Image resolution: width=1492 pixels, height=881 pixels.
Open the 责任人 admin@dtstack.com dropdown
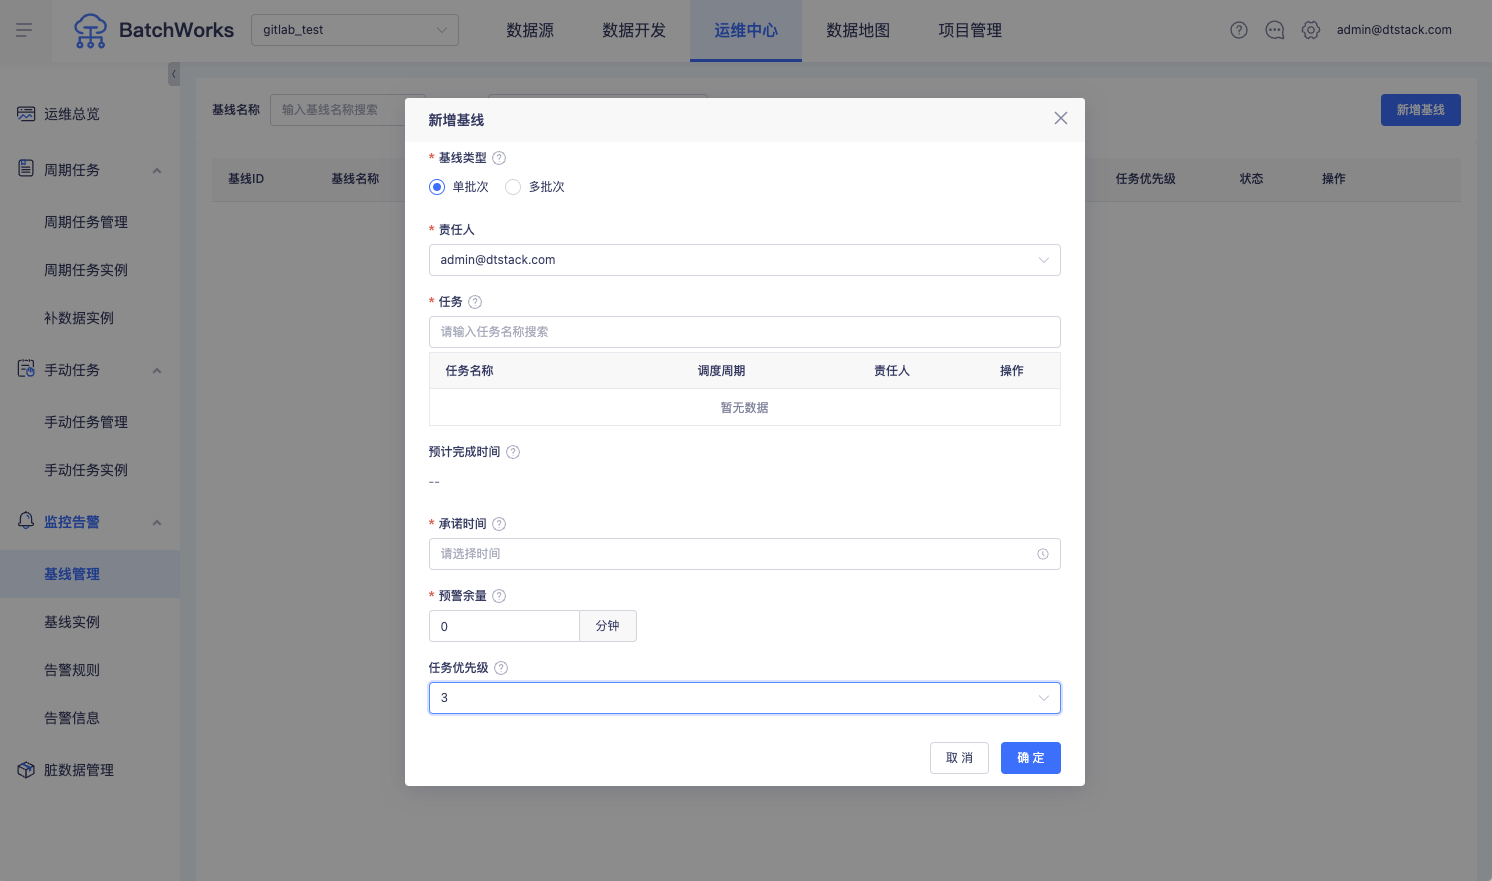[x=745, y=260]
